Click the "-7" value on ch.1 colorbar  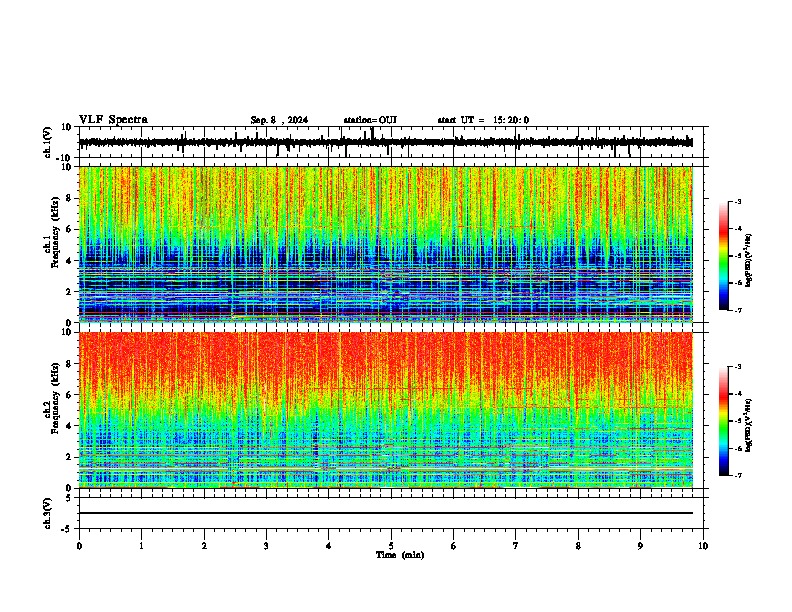(737, 310)
